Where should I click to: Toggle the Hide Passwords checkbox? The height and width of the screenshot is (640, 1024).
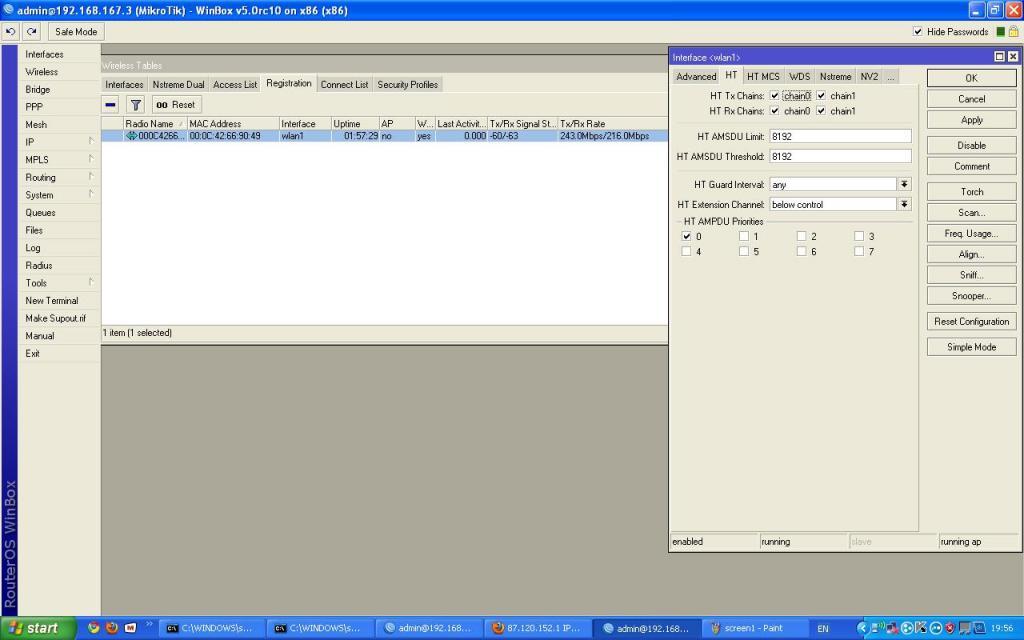coord(918,31)
